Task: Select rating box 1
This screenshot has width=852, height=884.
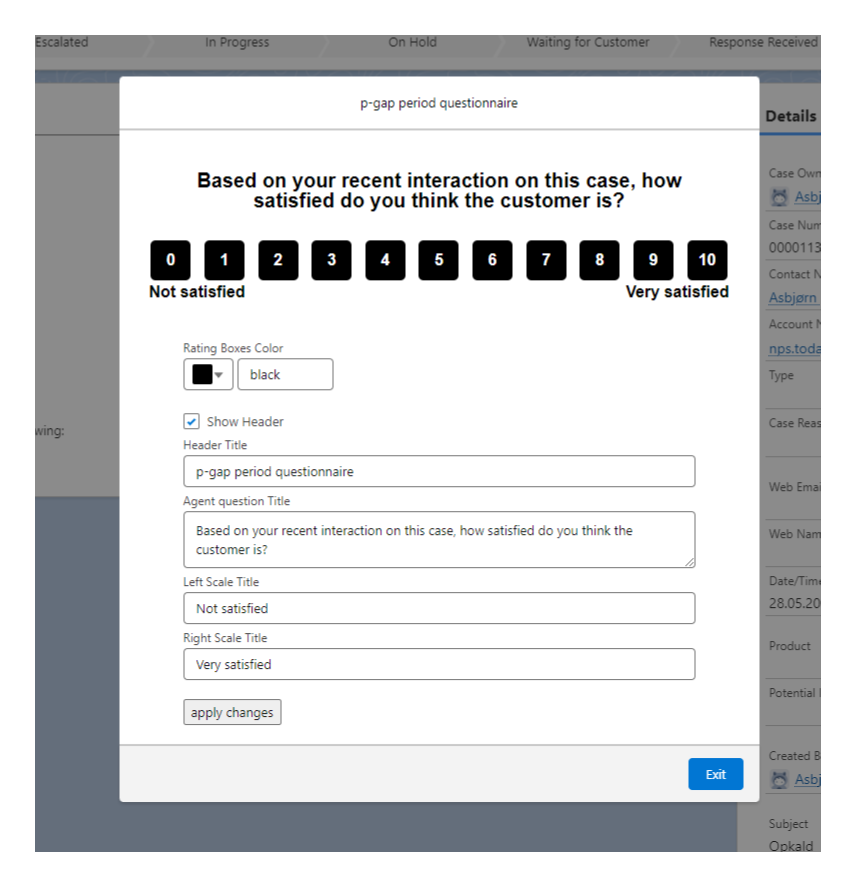Action: [224, 260]
